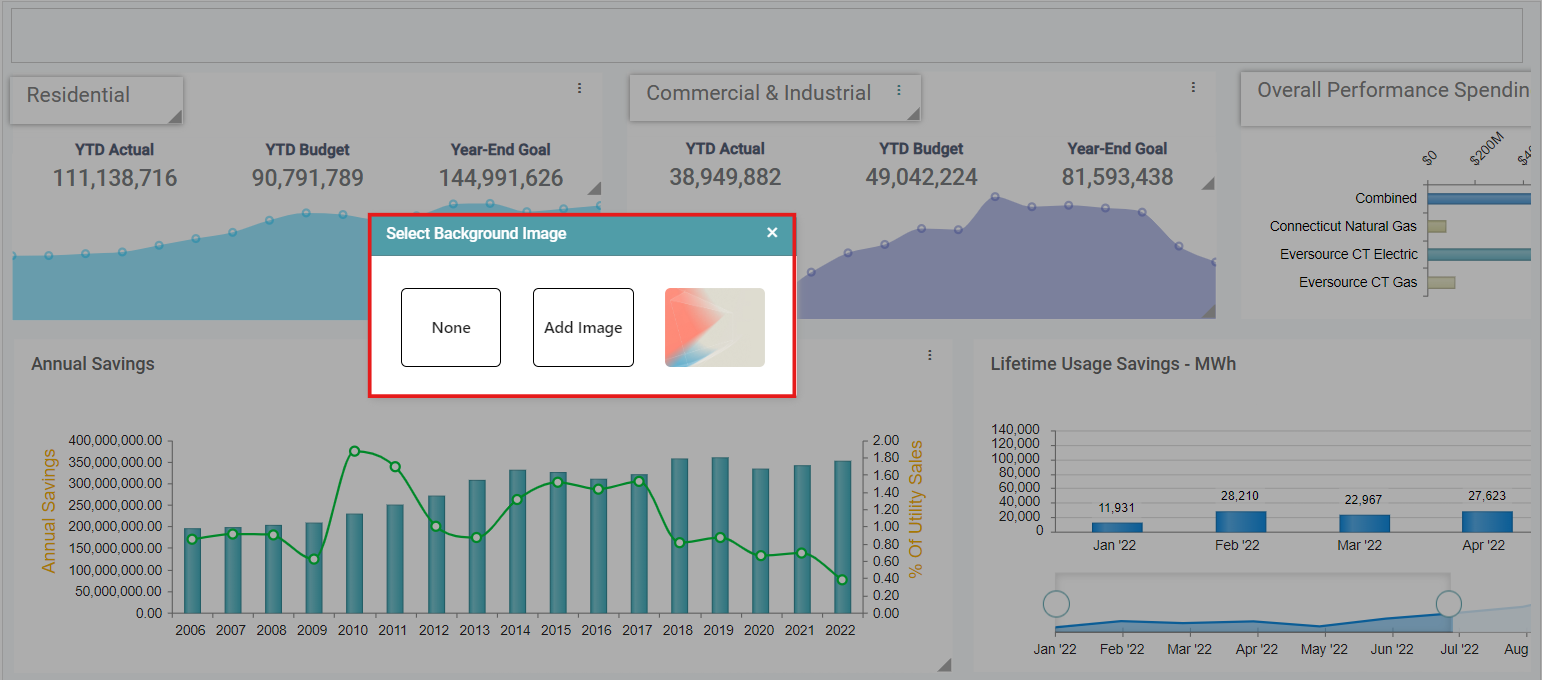
Task: Open Residential panel three-dot menu
Action: coord(579,88)
